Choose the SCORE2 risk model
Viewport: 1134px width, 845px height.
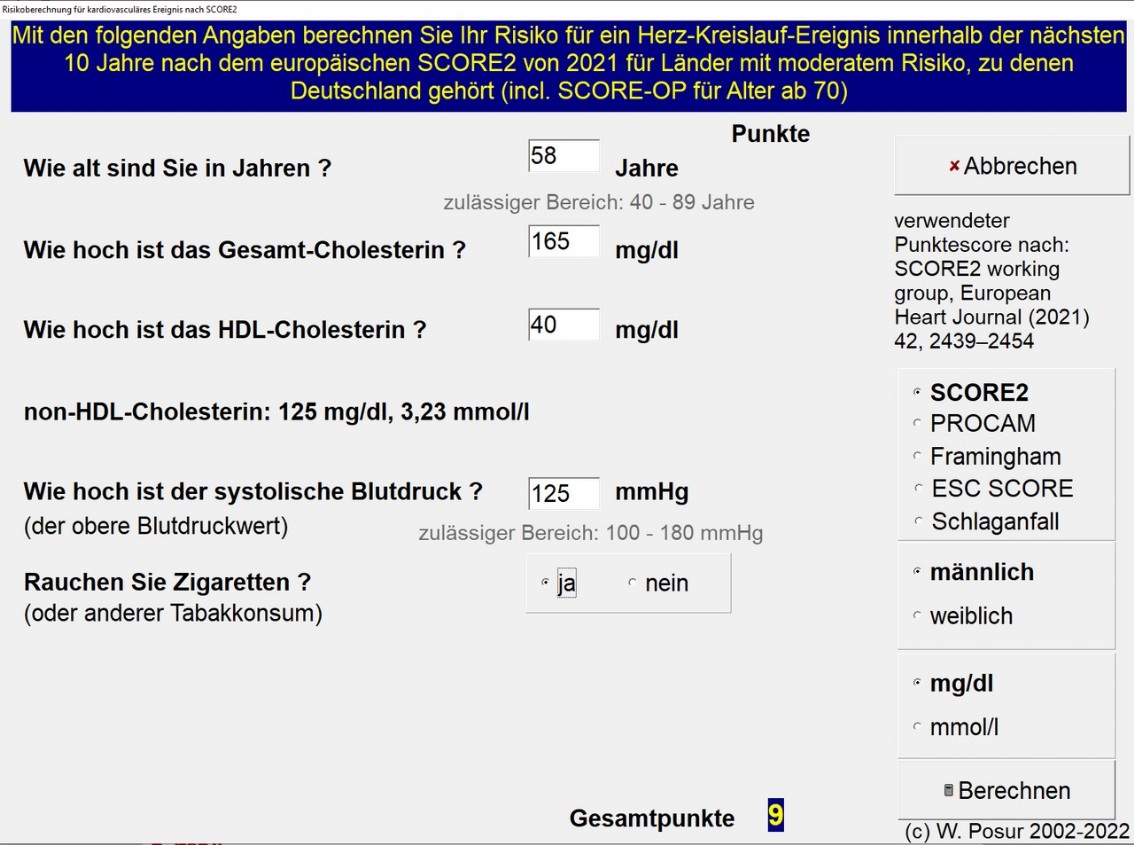[x=918, y=393]
